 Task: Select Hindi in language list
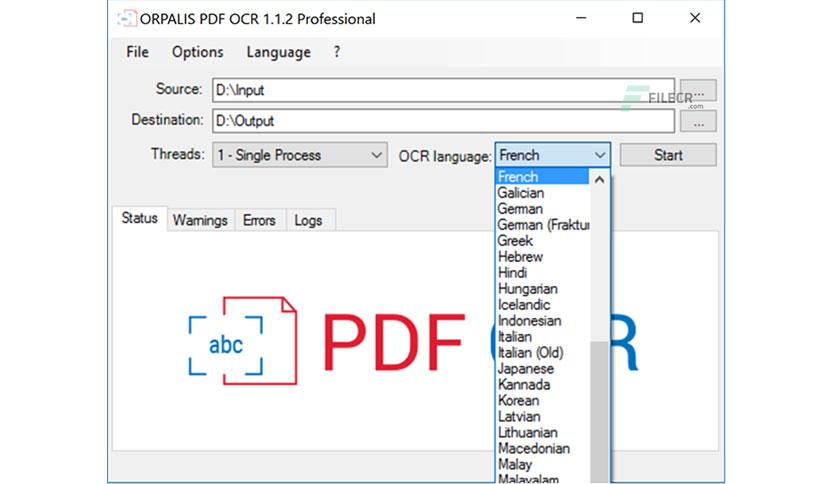(x=542, y=272)
